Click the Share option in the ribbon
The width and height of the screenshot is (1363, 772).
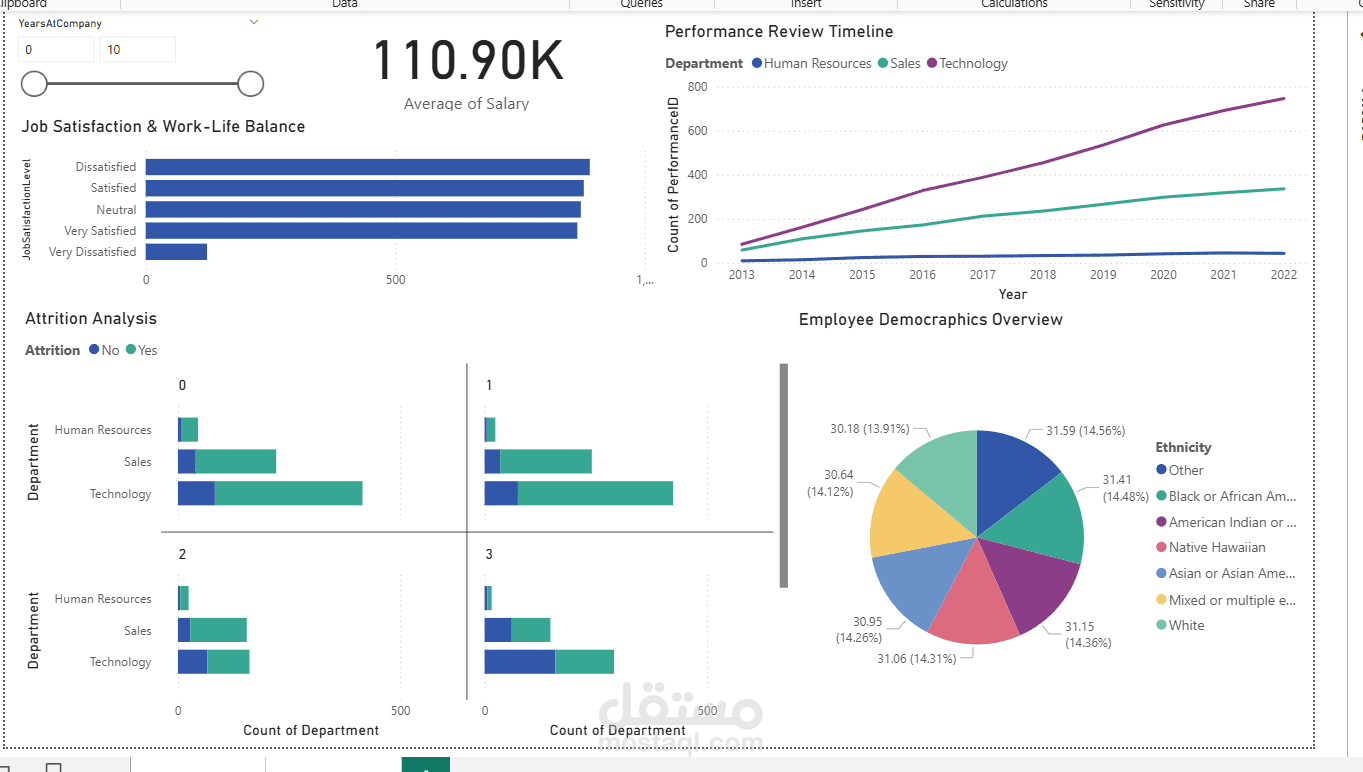coord(1258,4)
